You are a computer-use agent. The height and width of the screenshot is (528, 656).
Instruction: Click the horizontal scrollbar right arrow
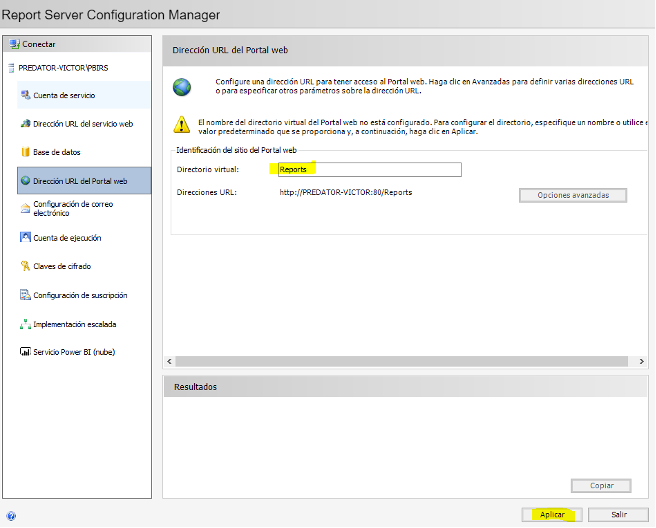pos(641,360)
